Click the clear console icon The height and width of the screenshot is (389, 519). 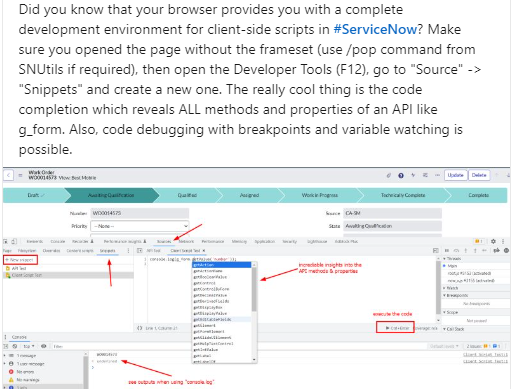coord(14,346)
